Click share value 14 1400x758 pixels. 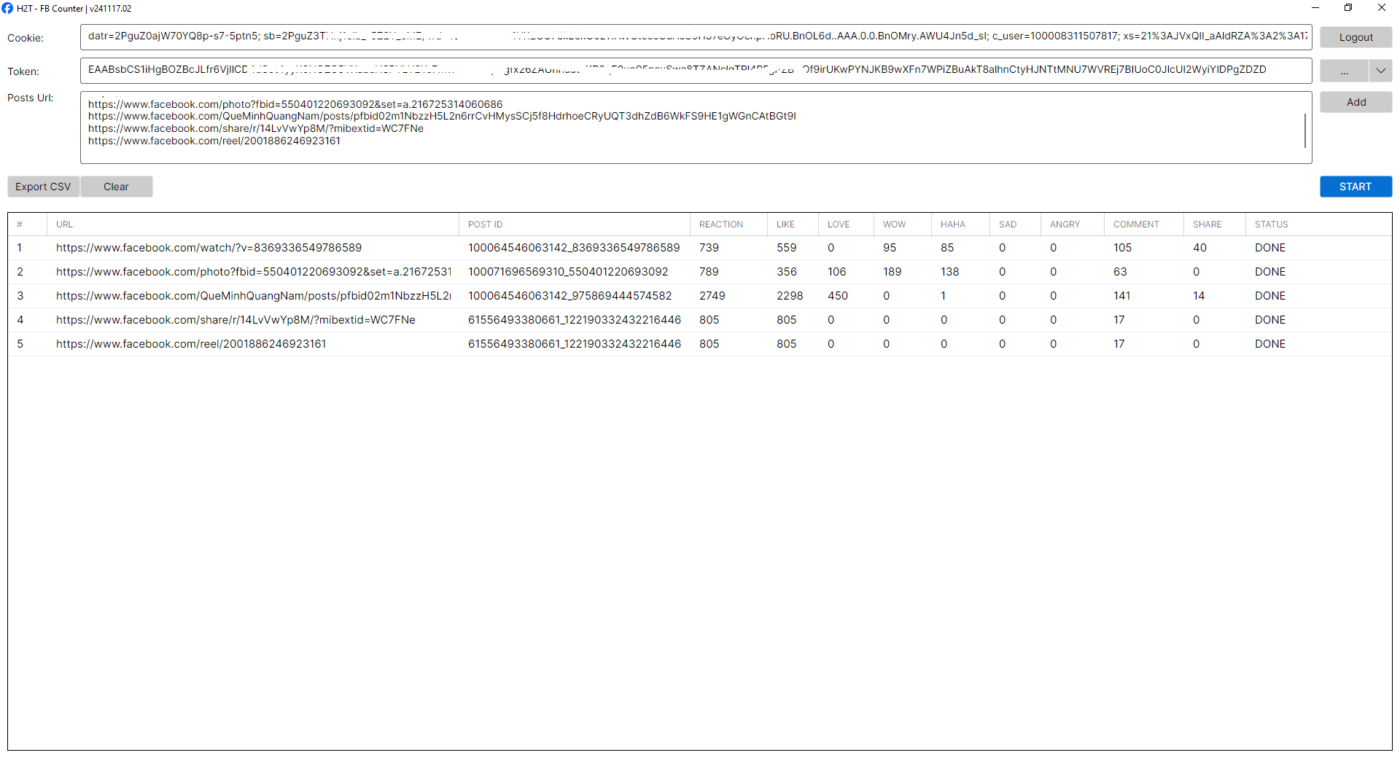[x=1199, y=296]
